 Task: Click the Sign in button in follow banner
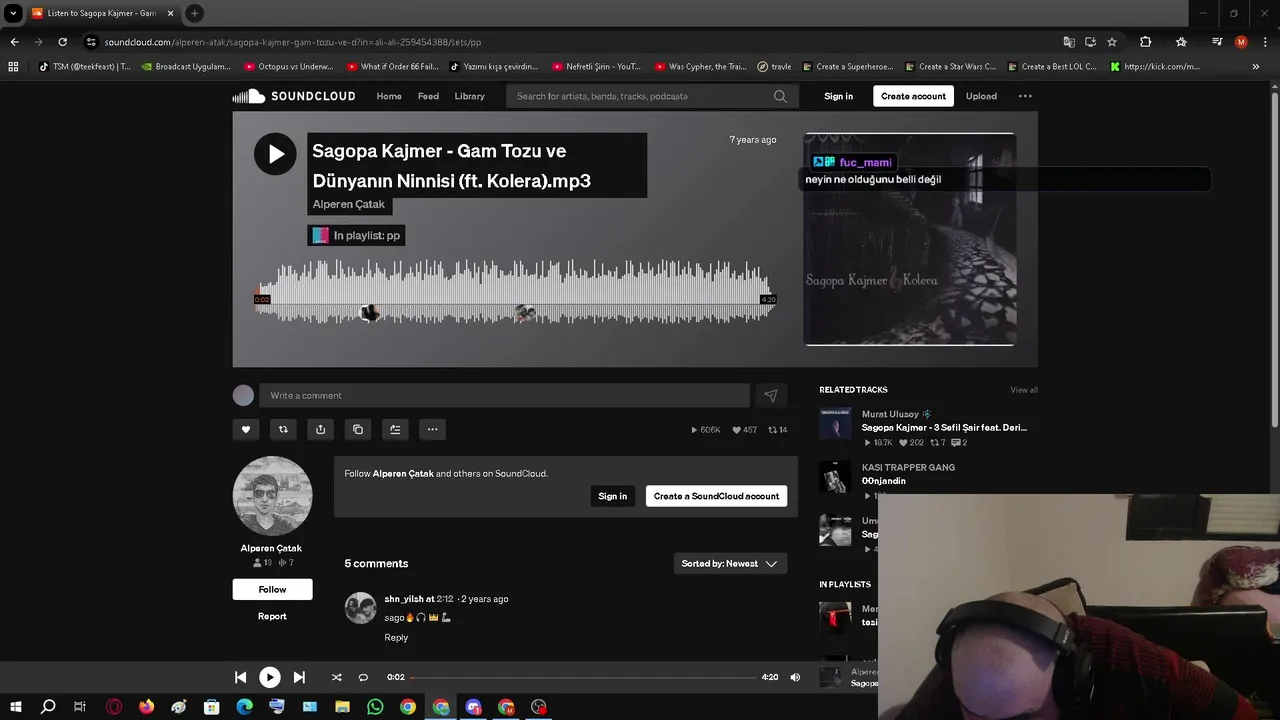coord(612,496)
